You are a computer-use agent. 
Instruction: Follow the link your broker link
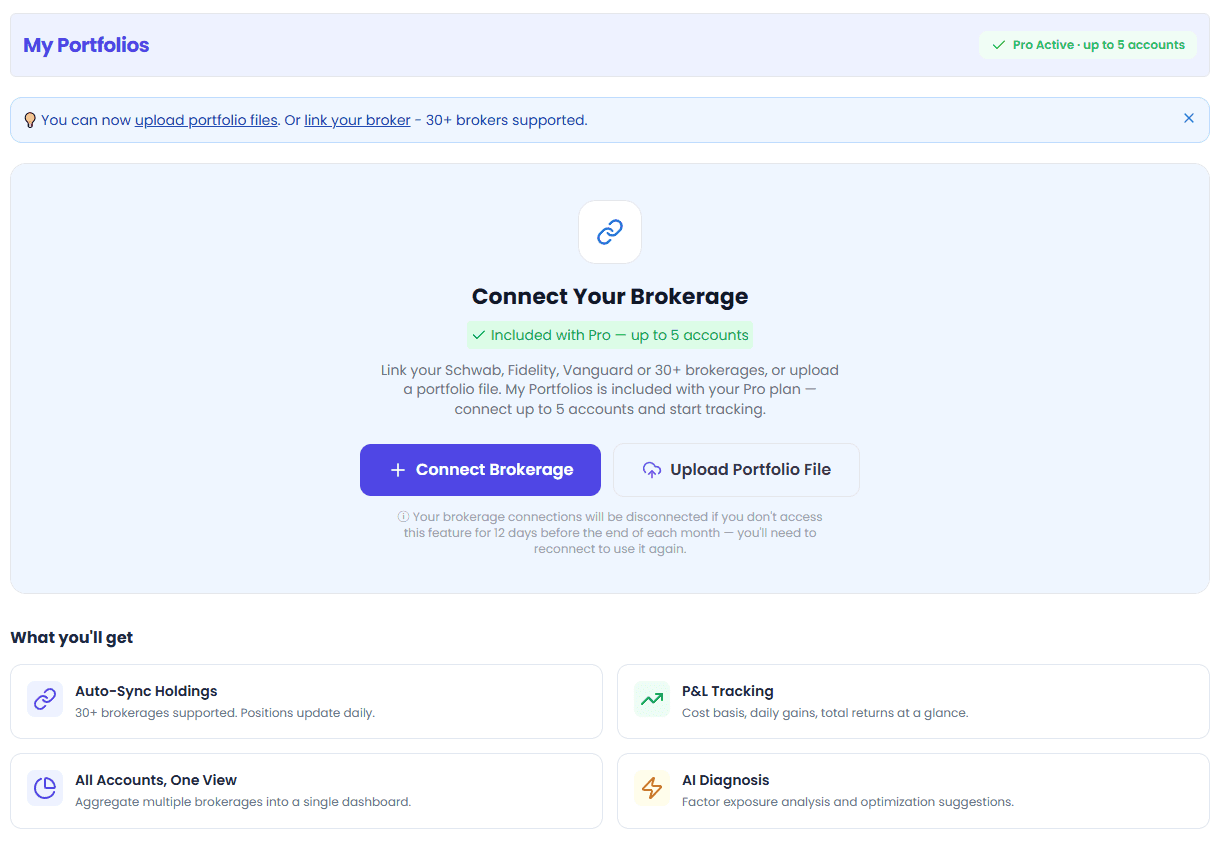(357, 120)
